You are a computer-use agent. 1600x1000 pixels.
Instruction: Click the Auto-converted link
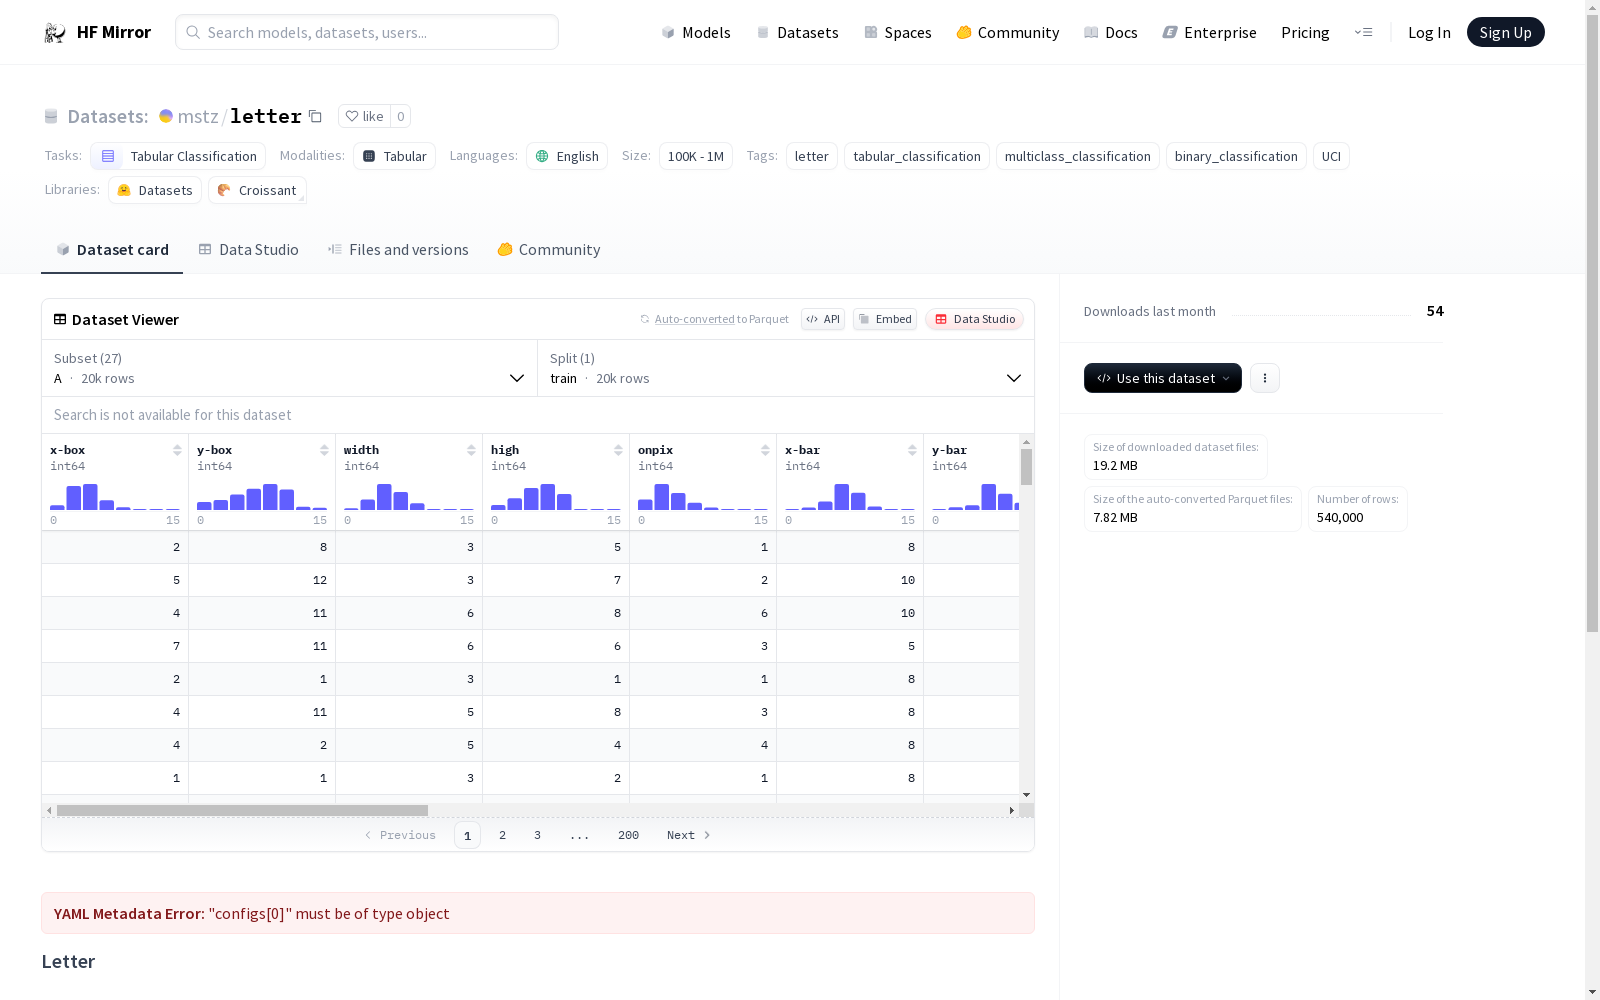coord(694,319)
